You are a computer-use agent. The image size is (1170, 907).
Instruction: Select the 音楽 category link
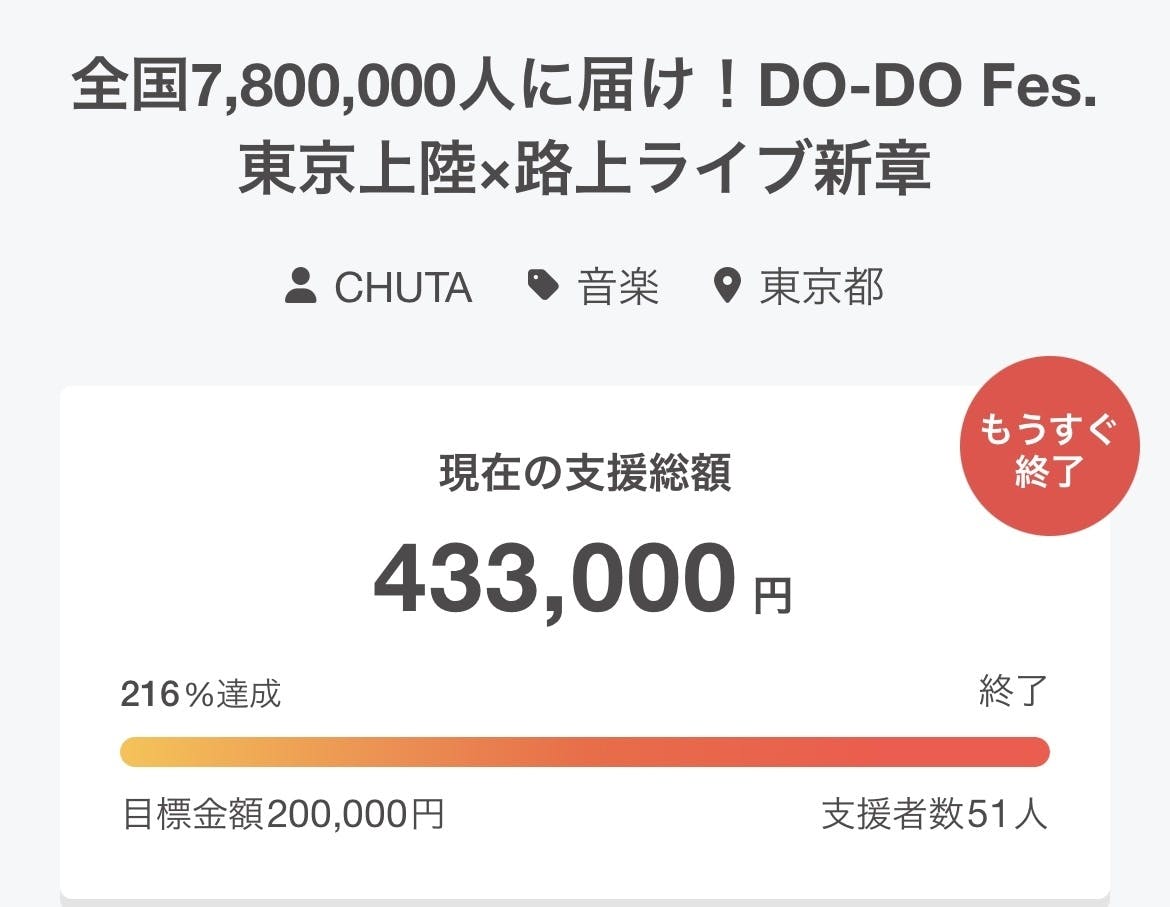pyautogui.click(x=618, y=288)
